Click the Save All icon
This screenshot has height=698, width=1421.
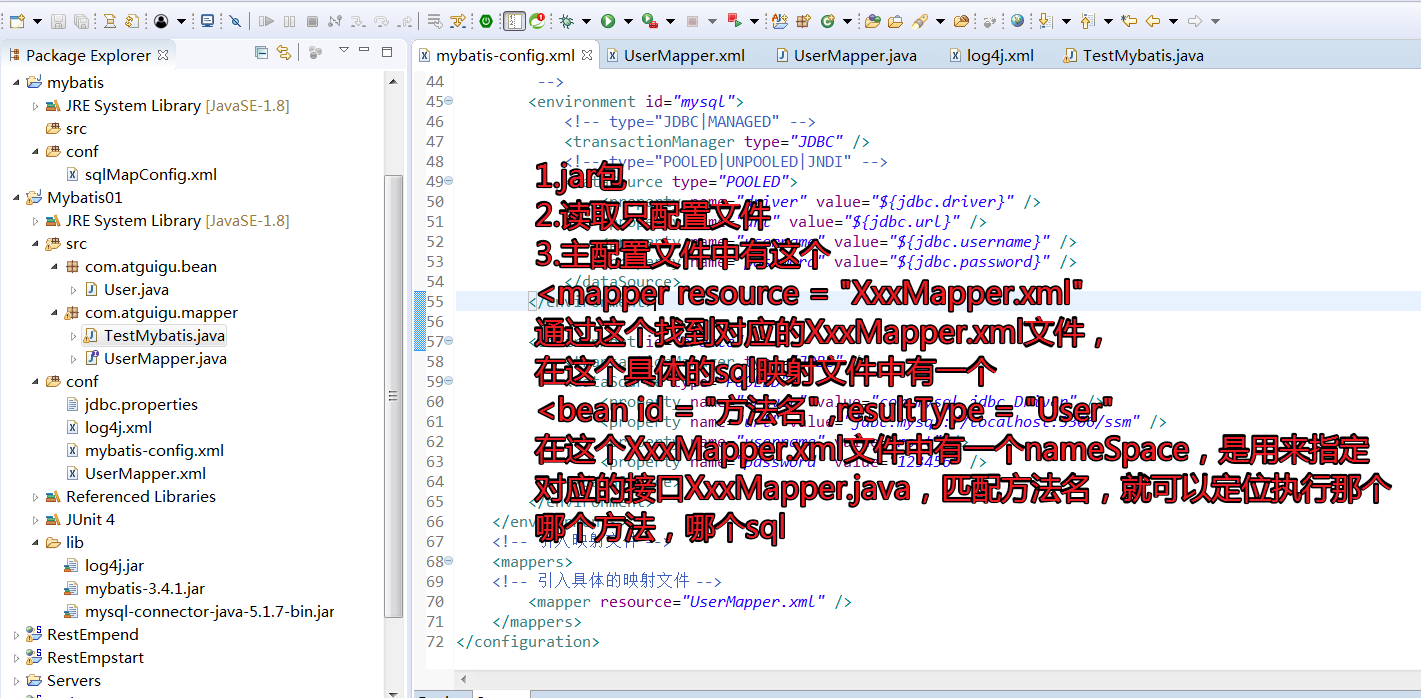[81, 21]
